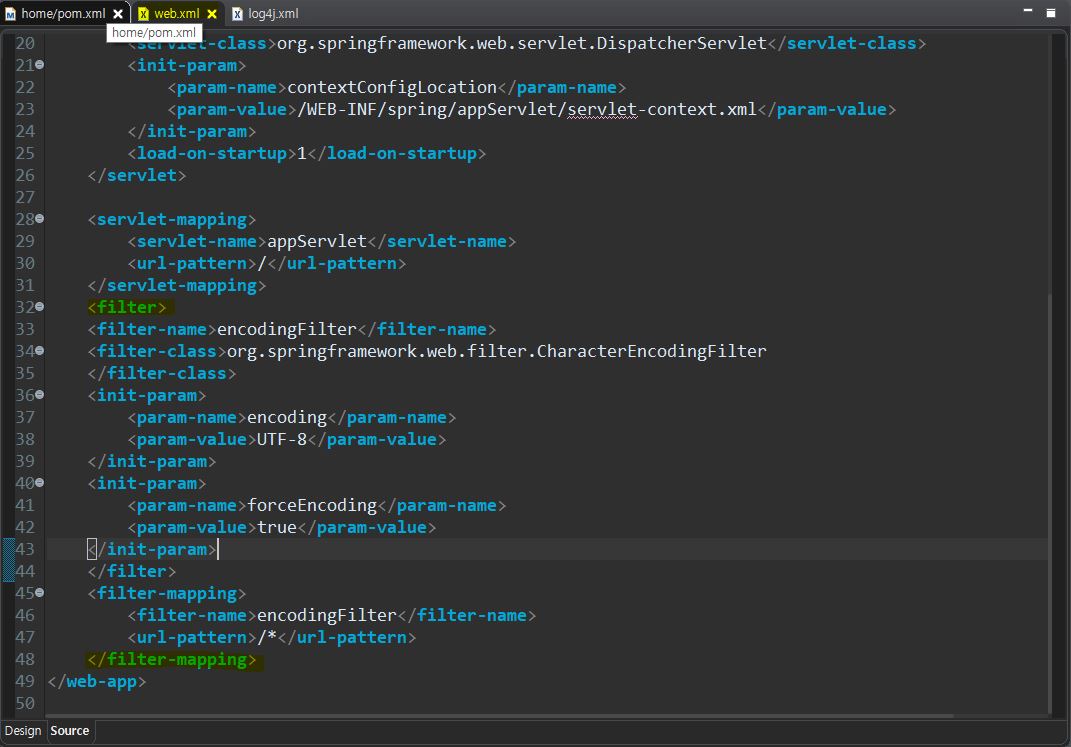Click the vertical editor scrollbar
This screenshot has width=1071, height=747.
(1050, 502)
